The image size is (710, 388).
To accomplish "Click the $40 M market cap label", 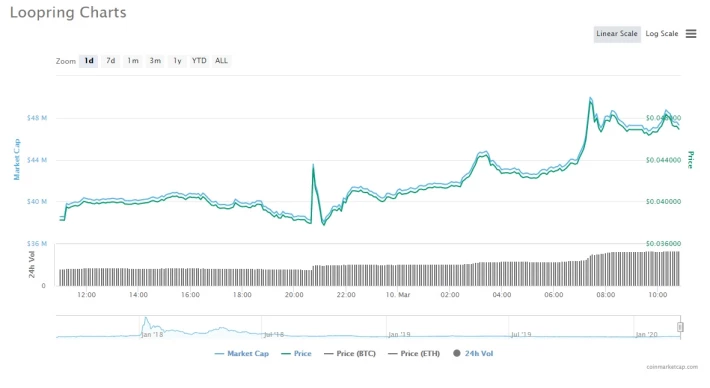I will pyautogui.click(x=37, y=201).
